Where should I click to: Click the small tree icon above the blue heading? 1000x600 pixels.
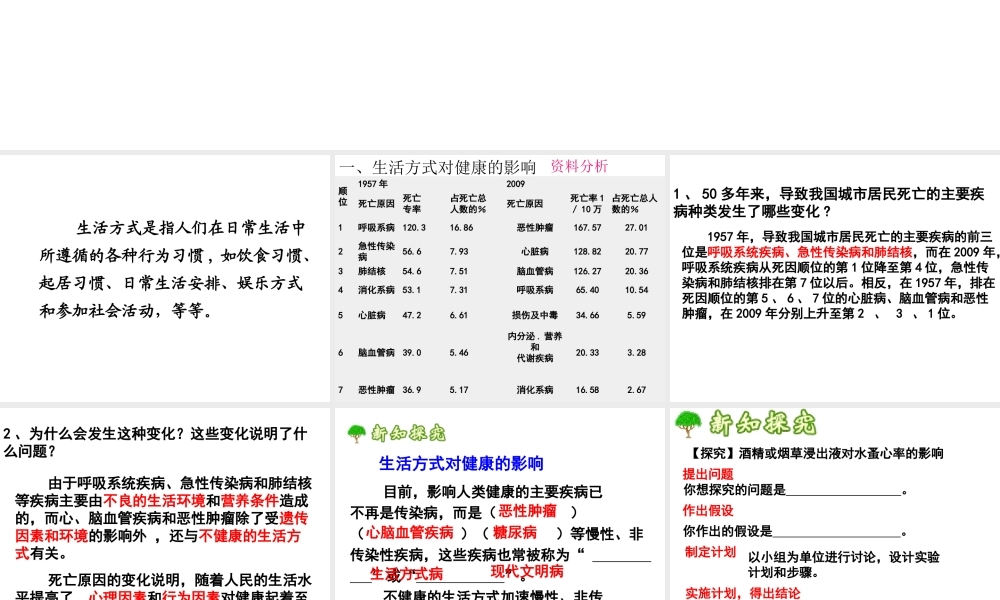(x=357, y=434)
